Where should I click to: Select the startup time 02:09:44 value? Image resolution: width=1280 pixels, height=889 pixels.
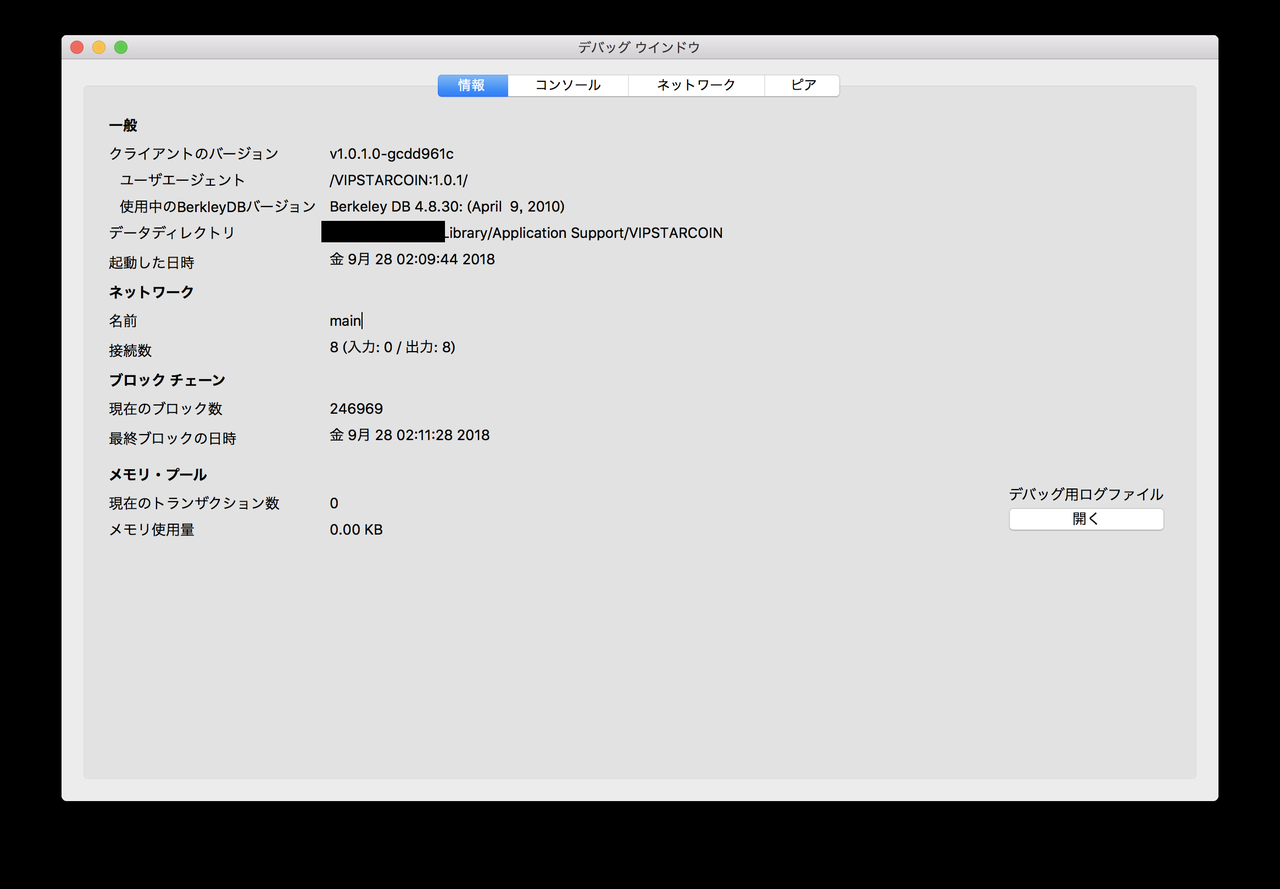[x=412, y=260]
